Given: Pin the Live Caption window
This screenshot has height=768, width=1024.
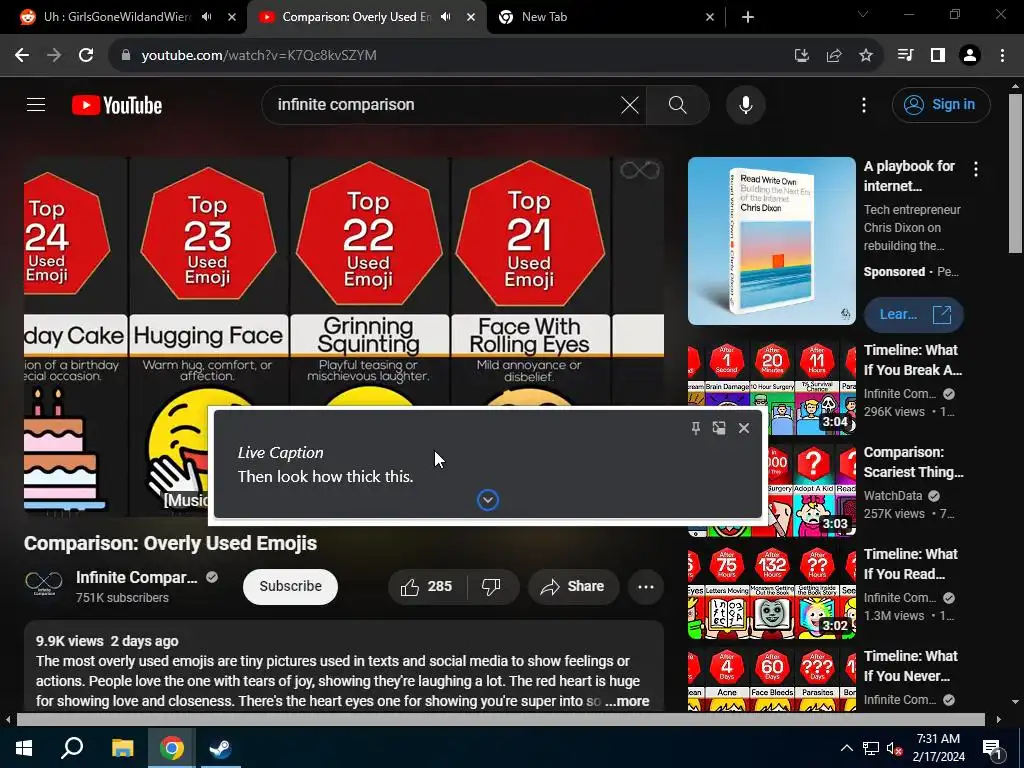Looking at the screenshot, I should pos(696,428).
